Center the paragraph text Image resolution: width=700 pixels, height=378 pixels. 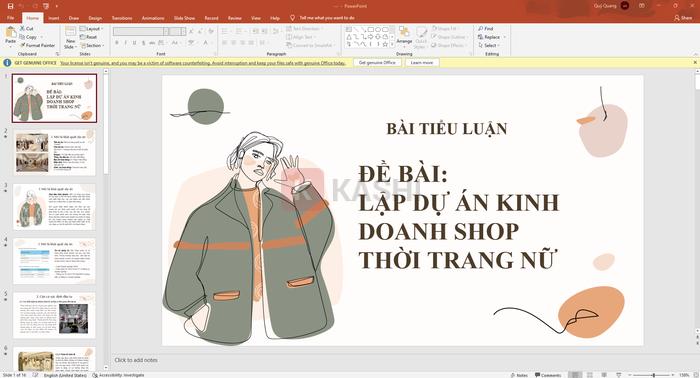233,43
